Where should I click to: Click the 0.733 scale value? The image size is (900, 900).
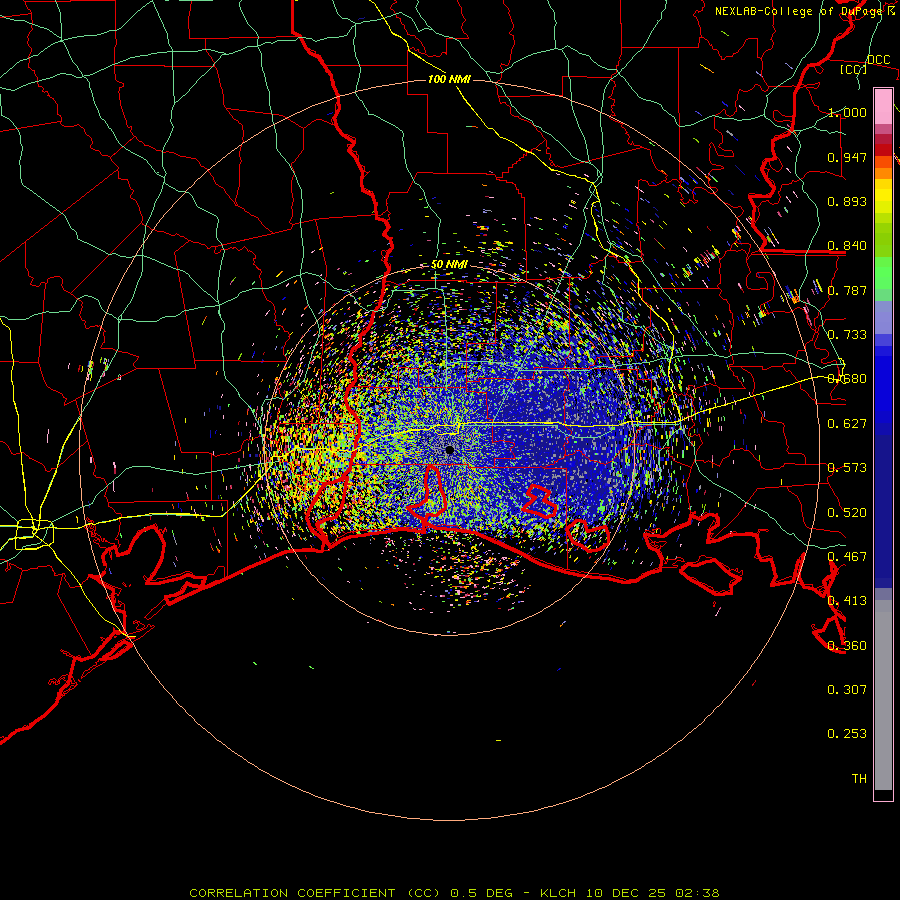click(847, 335)
